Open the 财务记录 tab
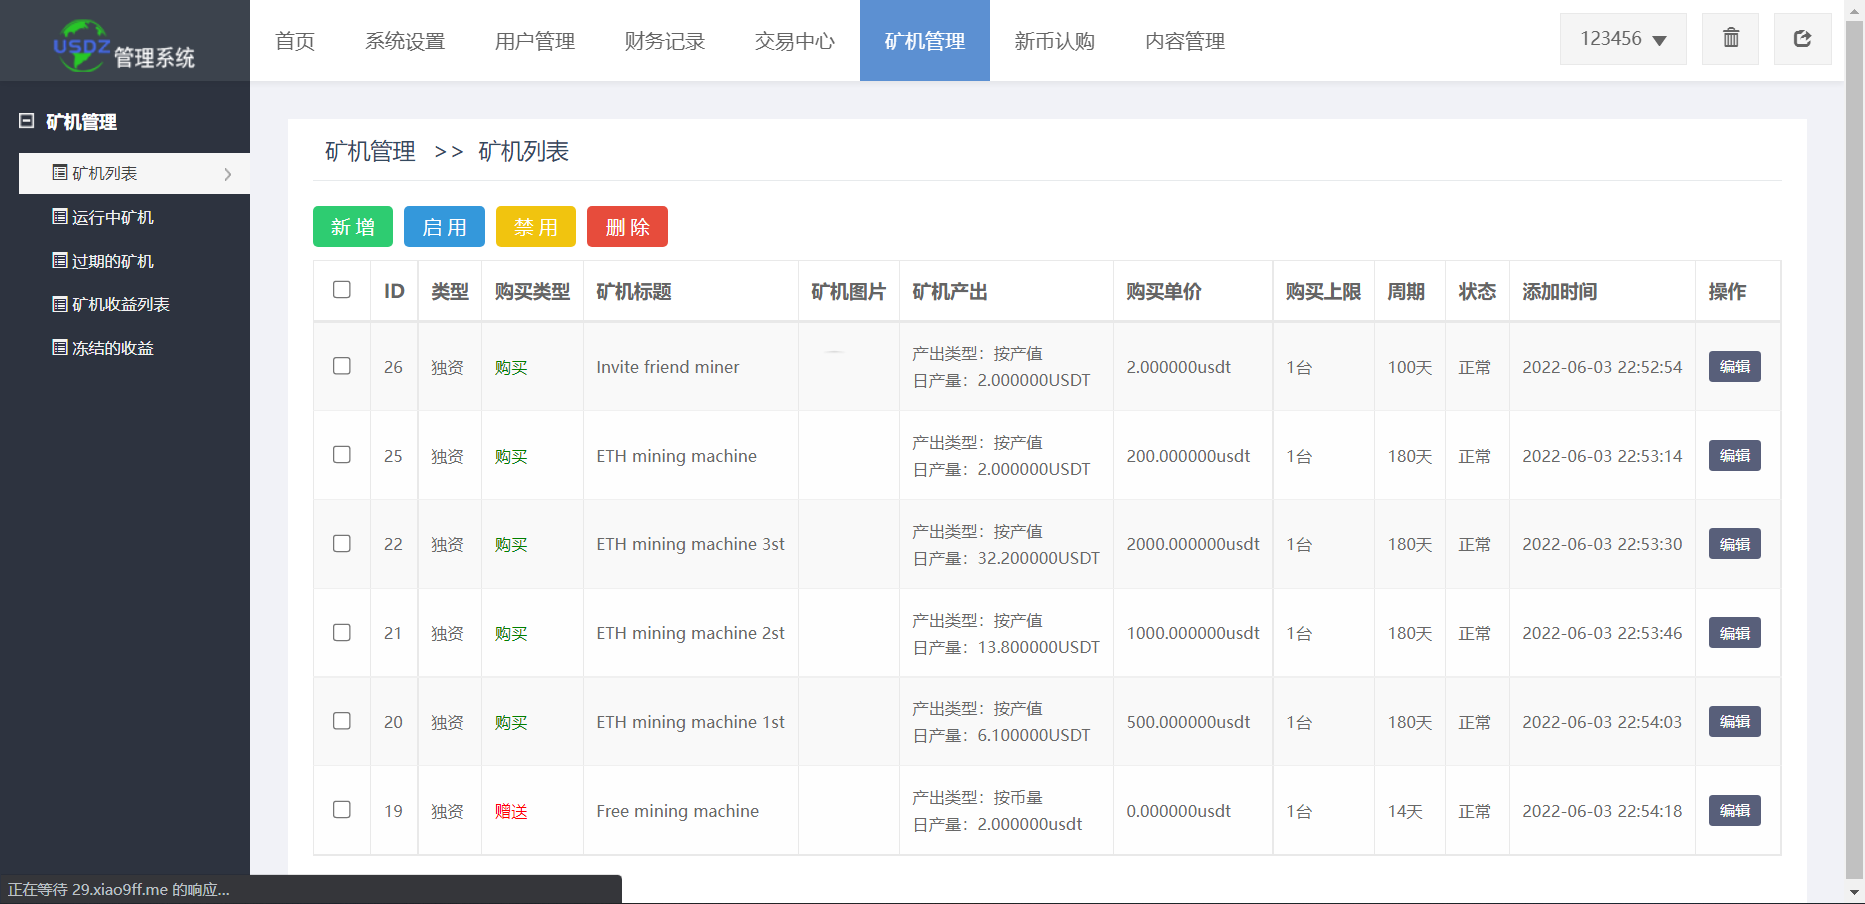The height and width of the screenshot is (904, 1865). click(665, 41)
